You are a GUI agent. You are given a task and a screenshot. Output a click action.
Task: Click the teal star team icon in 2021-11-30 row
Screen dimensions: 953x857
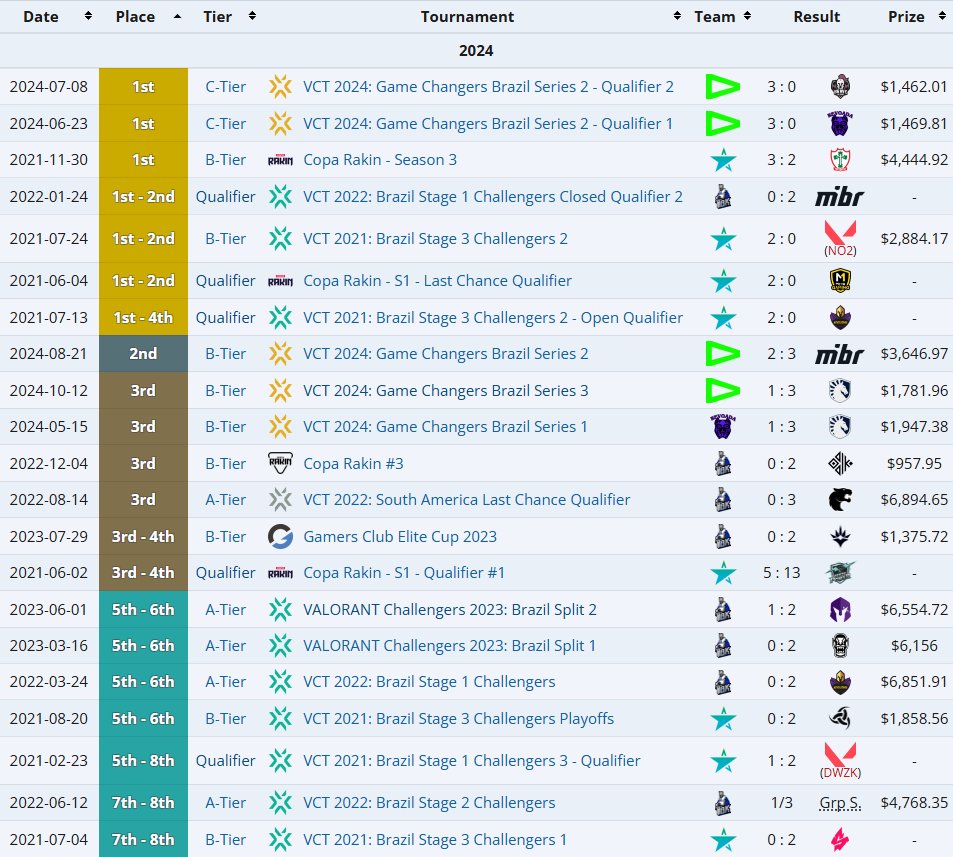pos(723,160)
